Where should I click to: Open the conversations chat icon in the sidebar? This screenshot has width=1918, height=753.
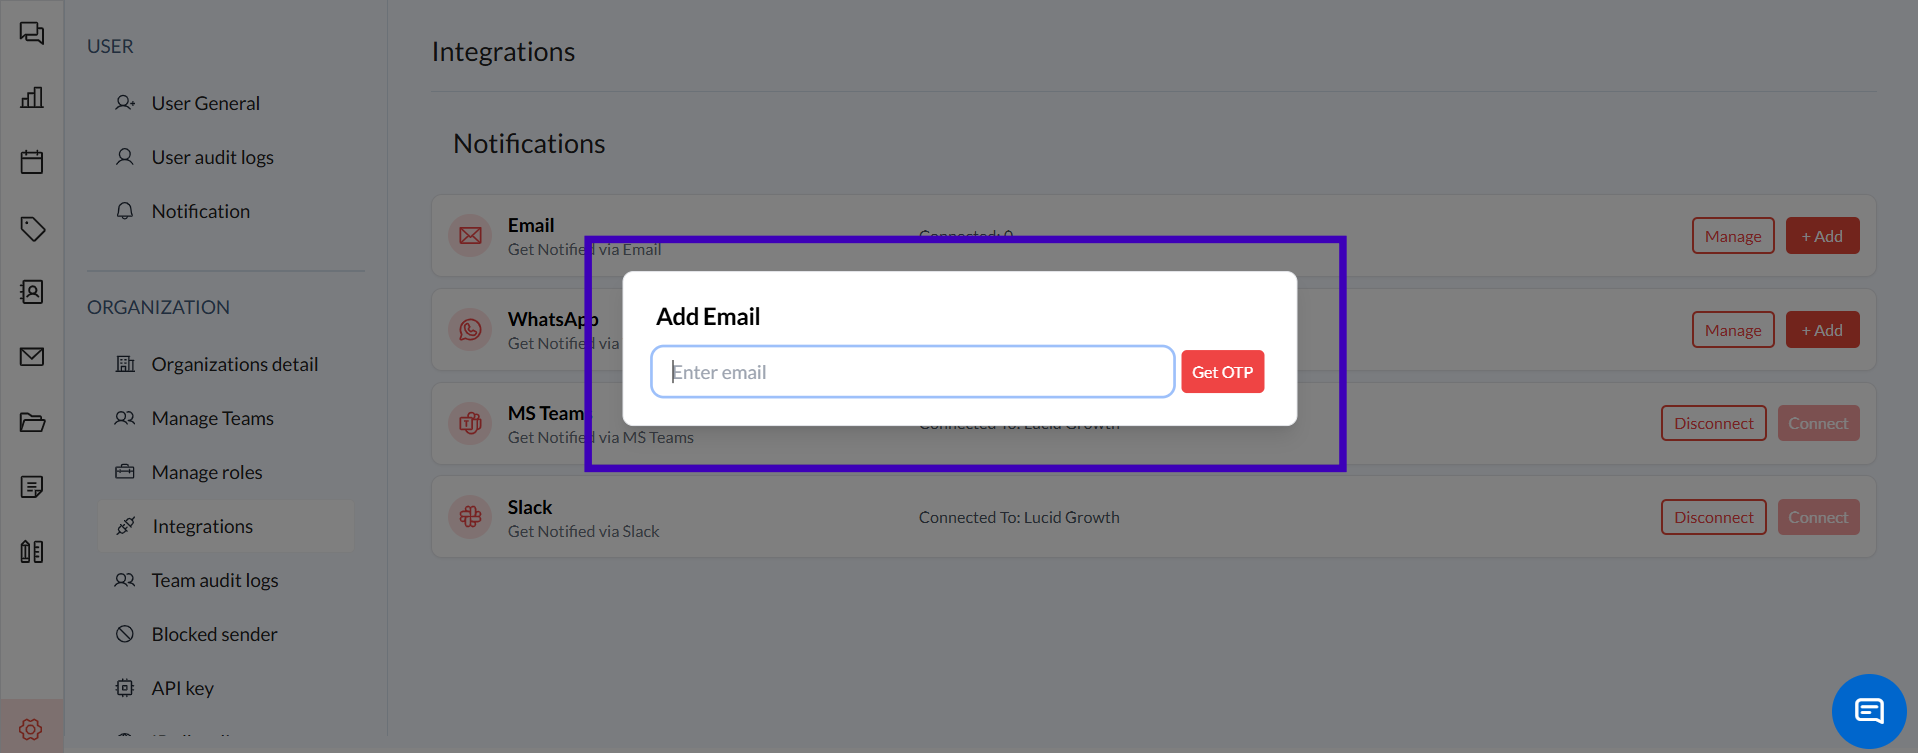tap(32, 34)
